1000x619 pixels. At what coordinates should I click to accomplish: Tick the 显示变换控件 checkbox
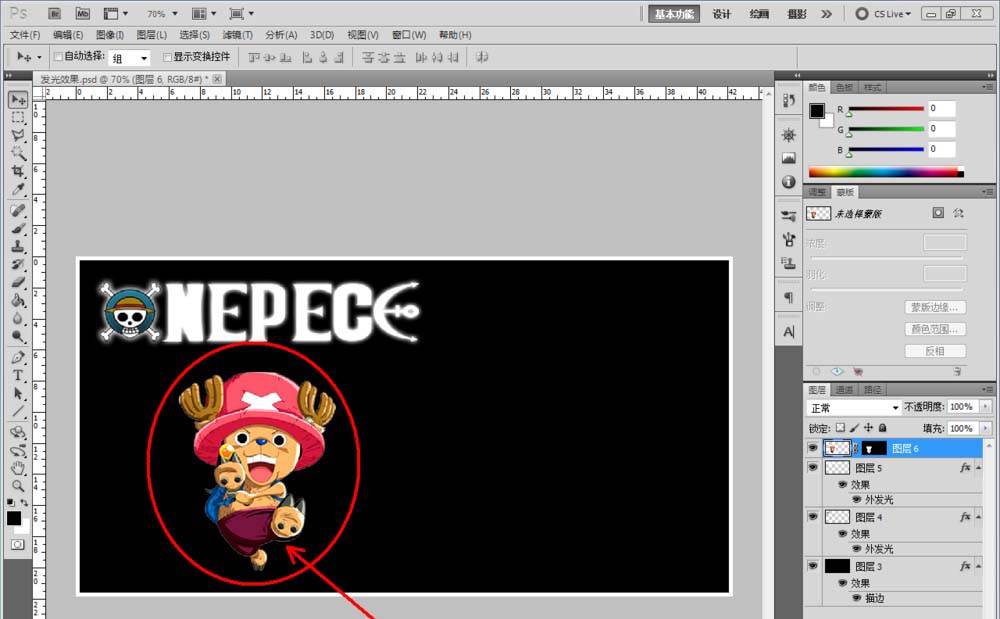168,57
